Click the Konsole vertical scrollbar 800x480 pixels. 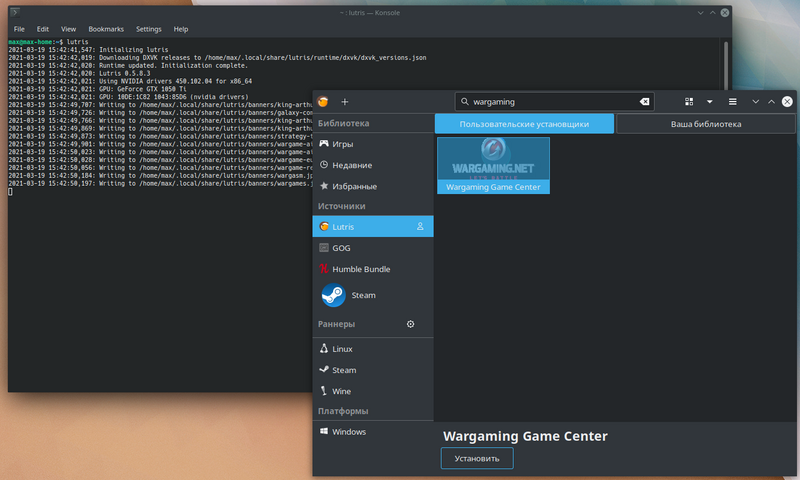(x=726, y=65)
